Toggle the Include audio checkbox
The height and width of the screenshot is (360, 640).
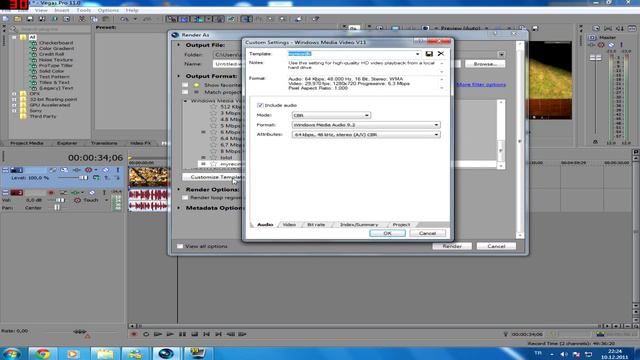coord(260,105)
